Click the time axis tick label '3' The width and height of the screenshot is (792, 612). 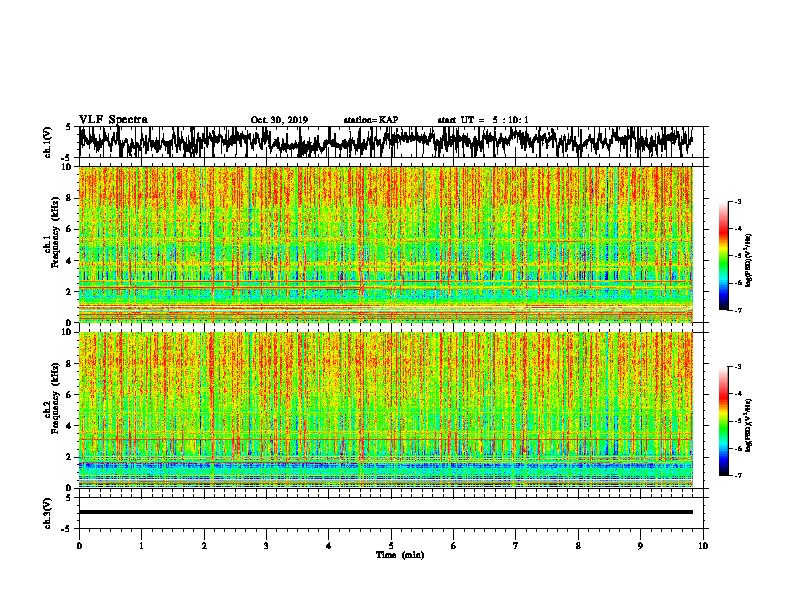[266, 545]
